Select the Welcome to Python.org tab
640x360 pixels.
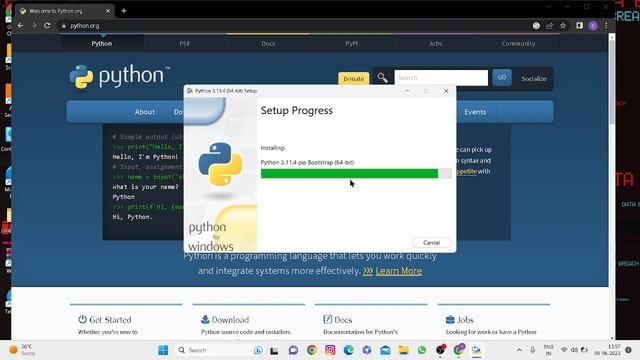click(x=65, y=11)
